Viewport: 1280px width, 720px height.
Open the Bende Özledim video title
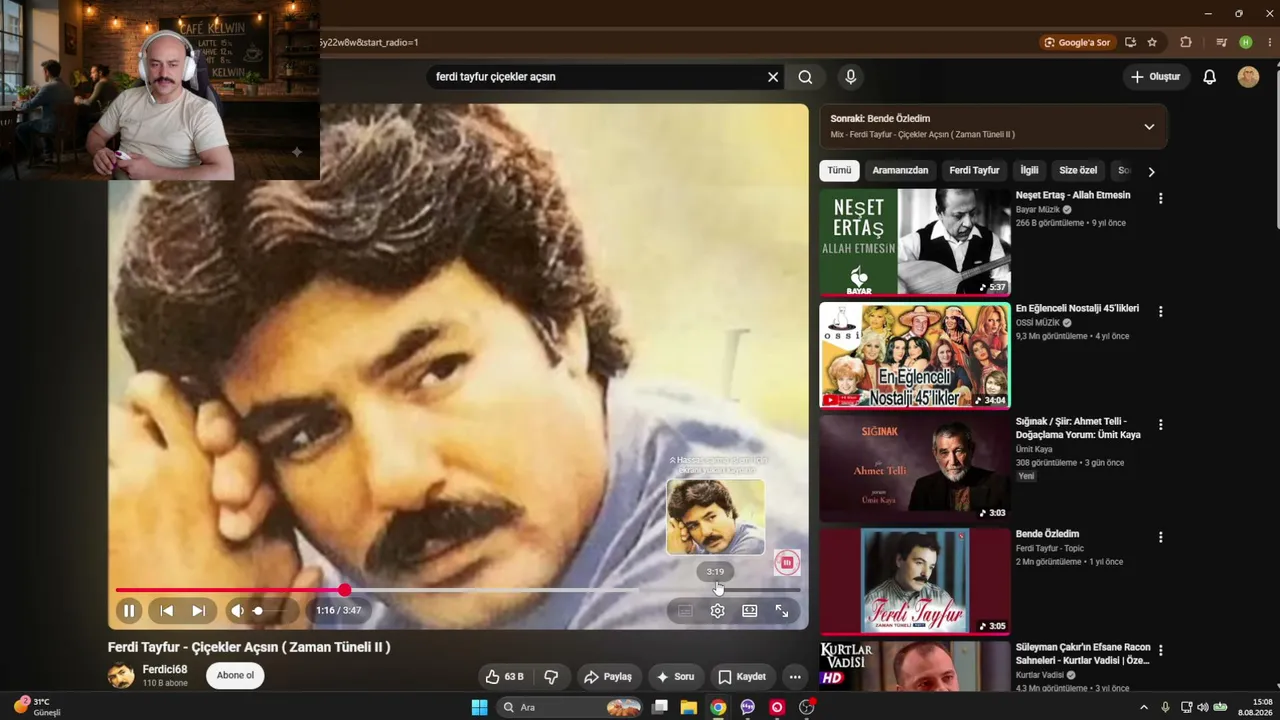coord(1047,534)
